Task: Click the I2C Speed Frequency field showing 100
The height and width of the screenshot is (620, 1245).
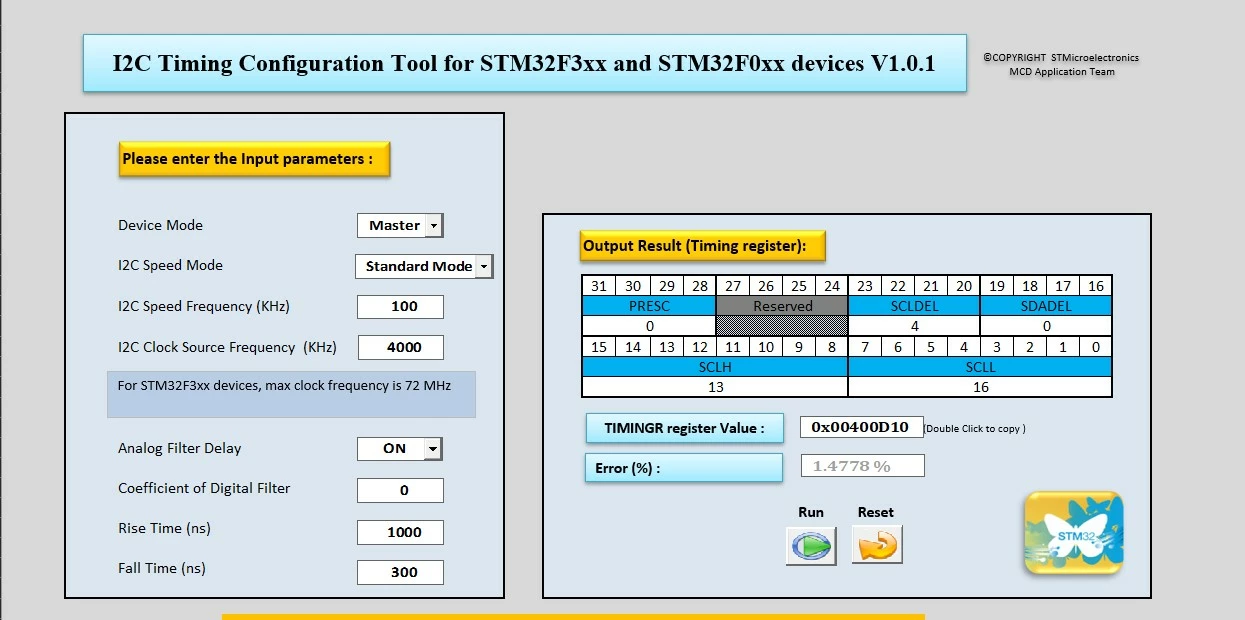Action: [x=400, y=306]
